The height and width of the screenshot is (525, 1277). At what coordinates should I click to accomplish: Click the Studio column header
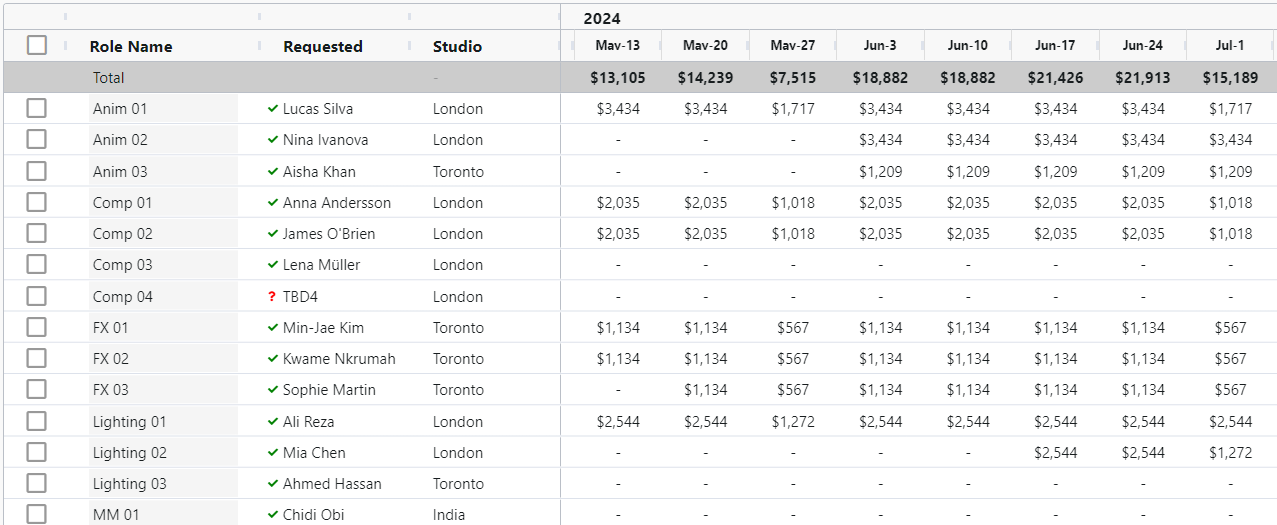point(457,46)
